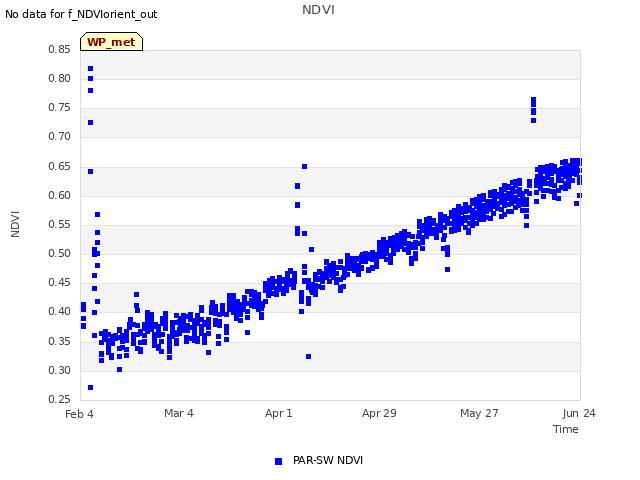Click the topmost early-February point near 0.82
The width and height of the screenshot is (640, 480).
pyautogui.click(x=91, y=69)
